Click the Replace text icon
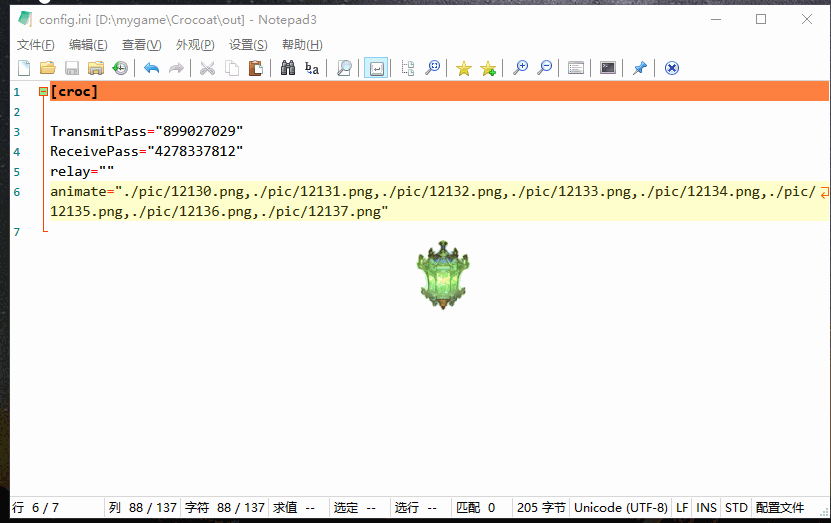The height and width of the screenshot is (523, 831). [x=312, y=68]
